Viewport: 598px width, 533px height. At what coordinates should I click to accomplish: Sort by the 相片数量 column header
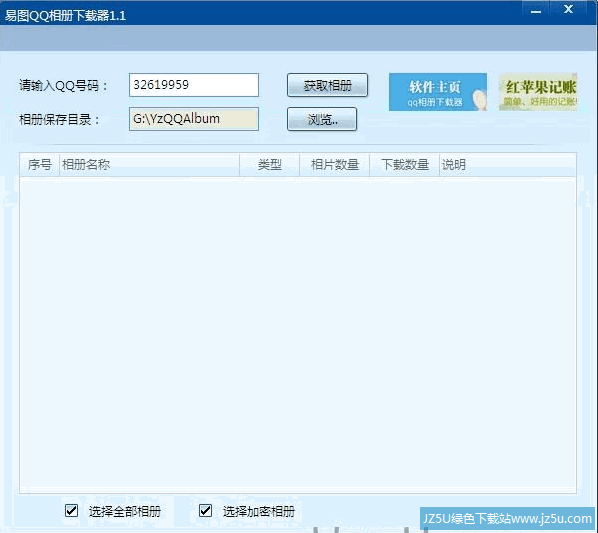coord(334,165)
